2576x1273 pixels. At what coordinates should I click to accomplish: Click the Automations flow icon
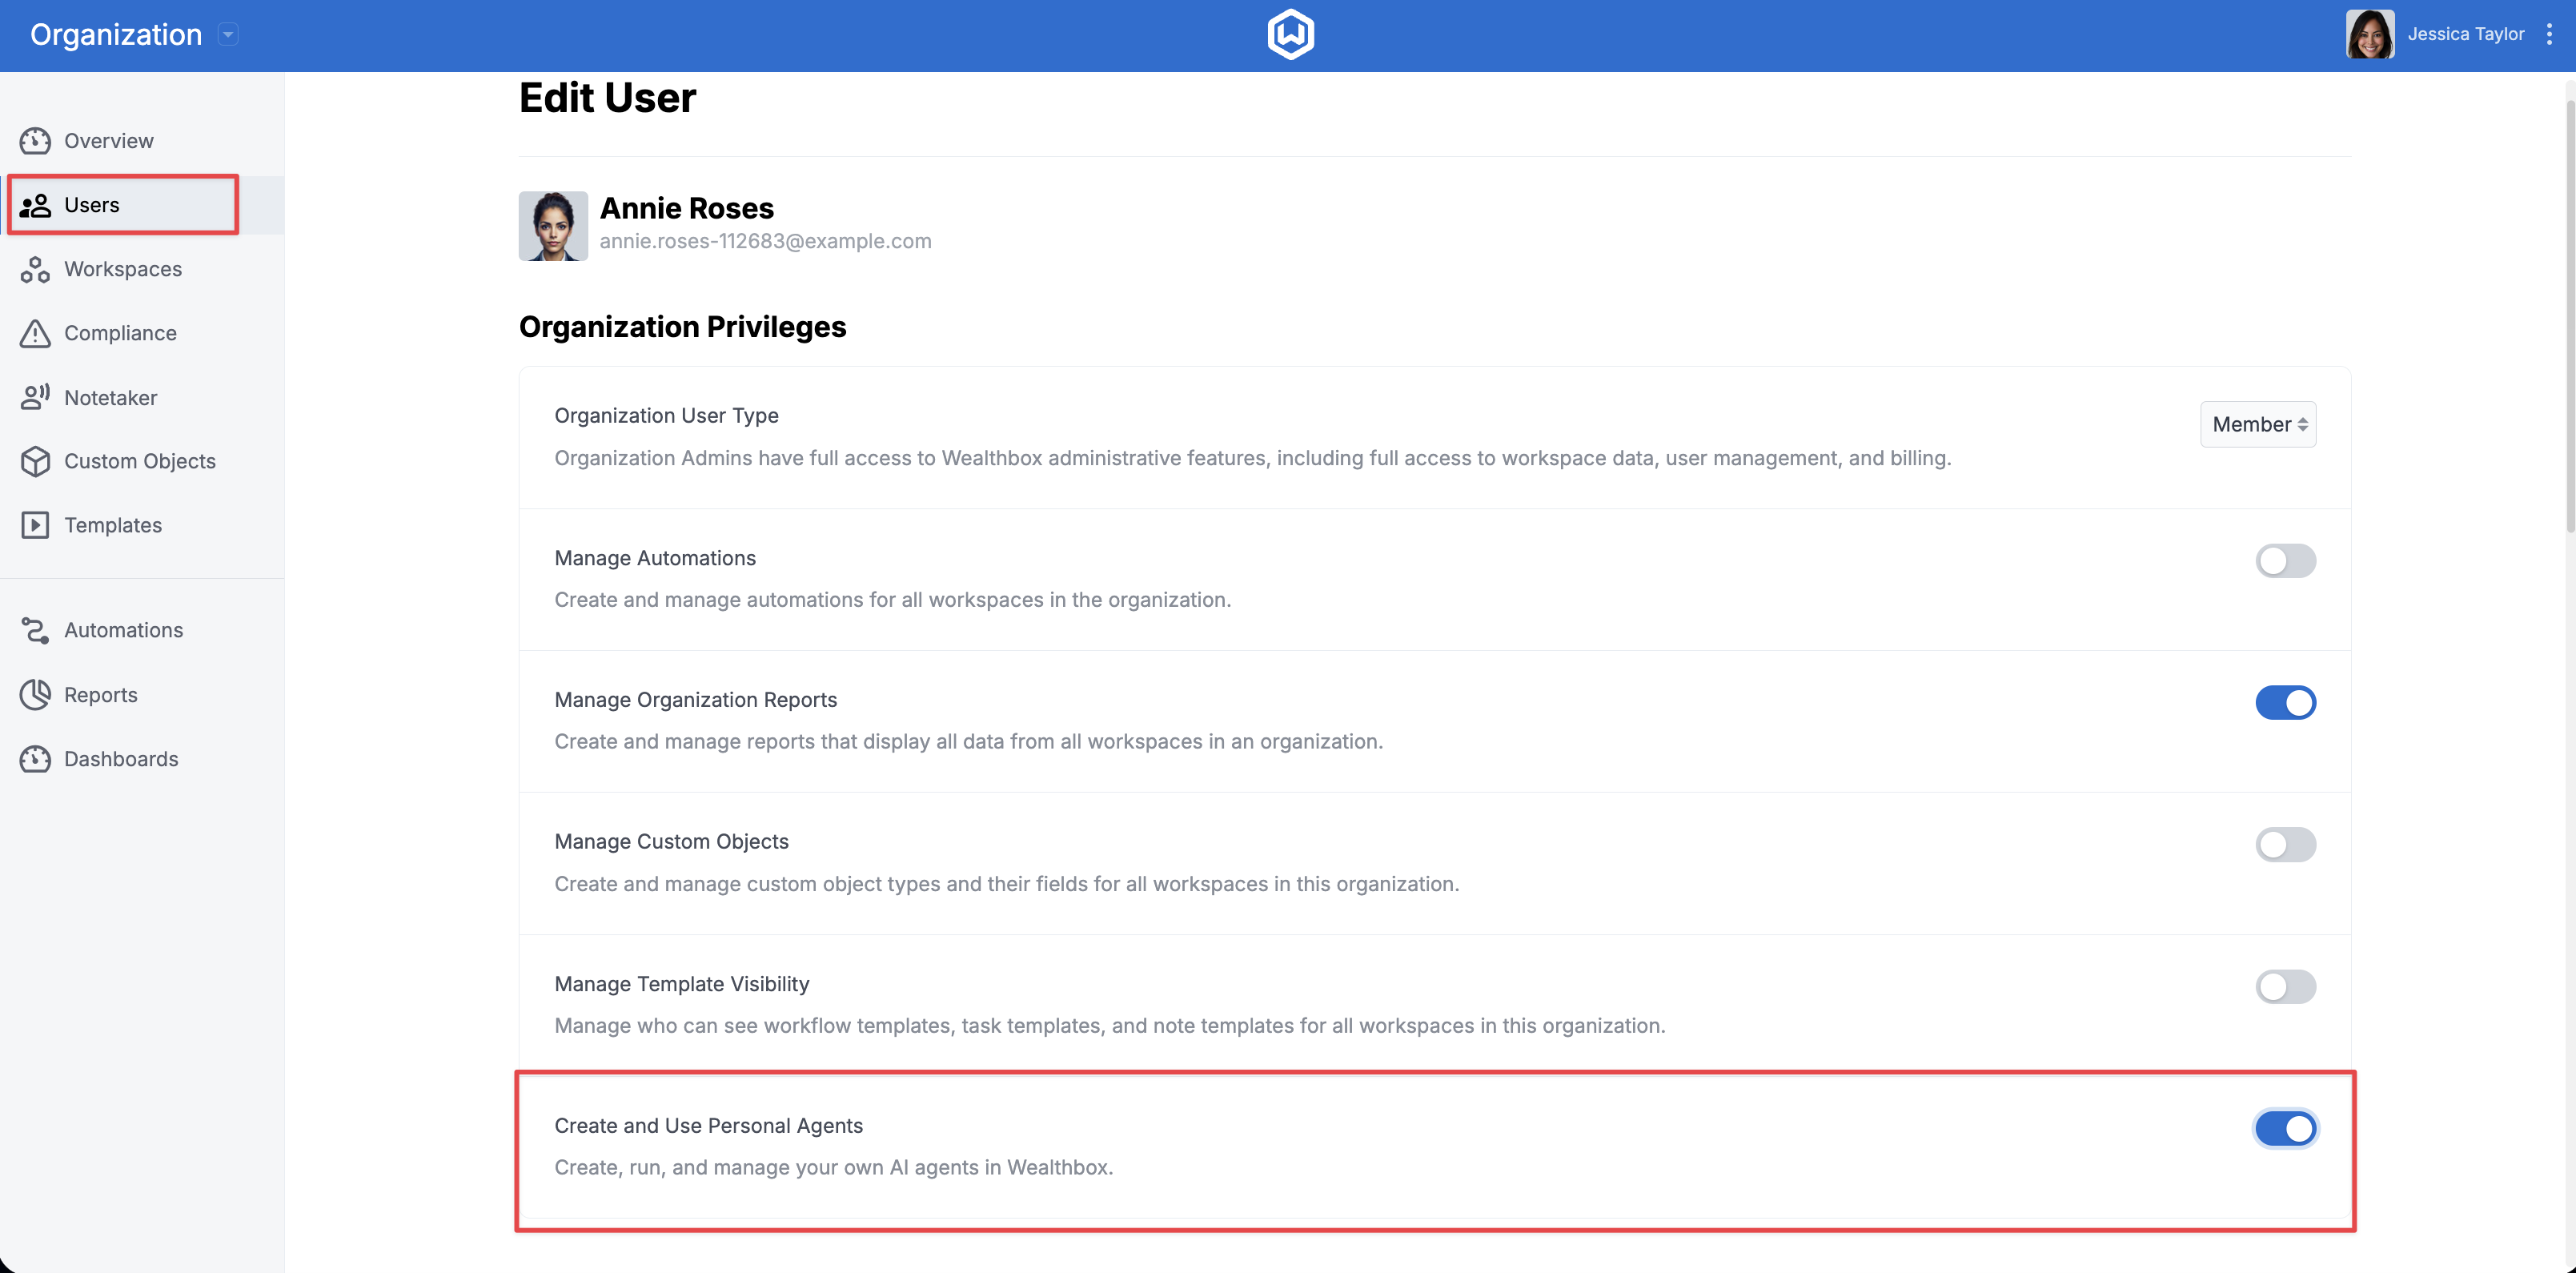[x=35, y=630]
